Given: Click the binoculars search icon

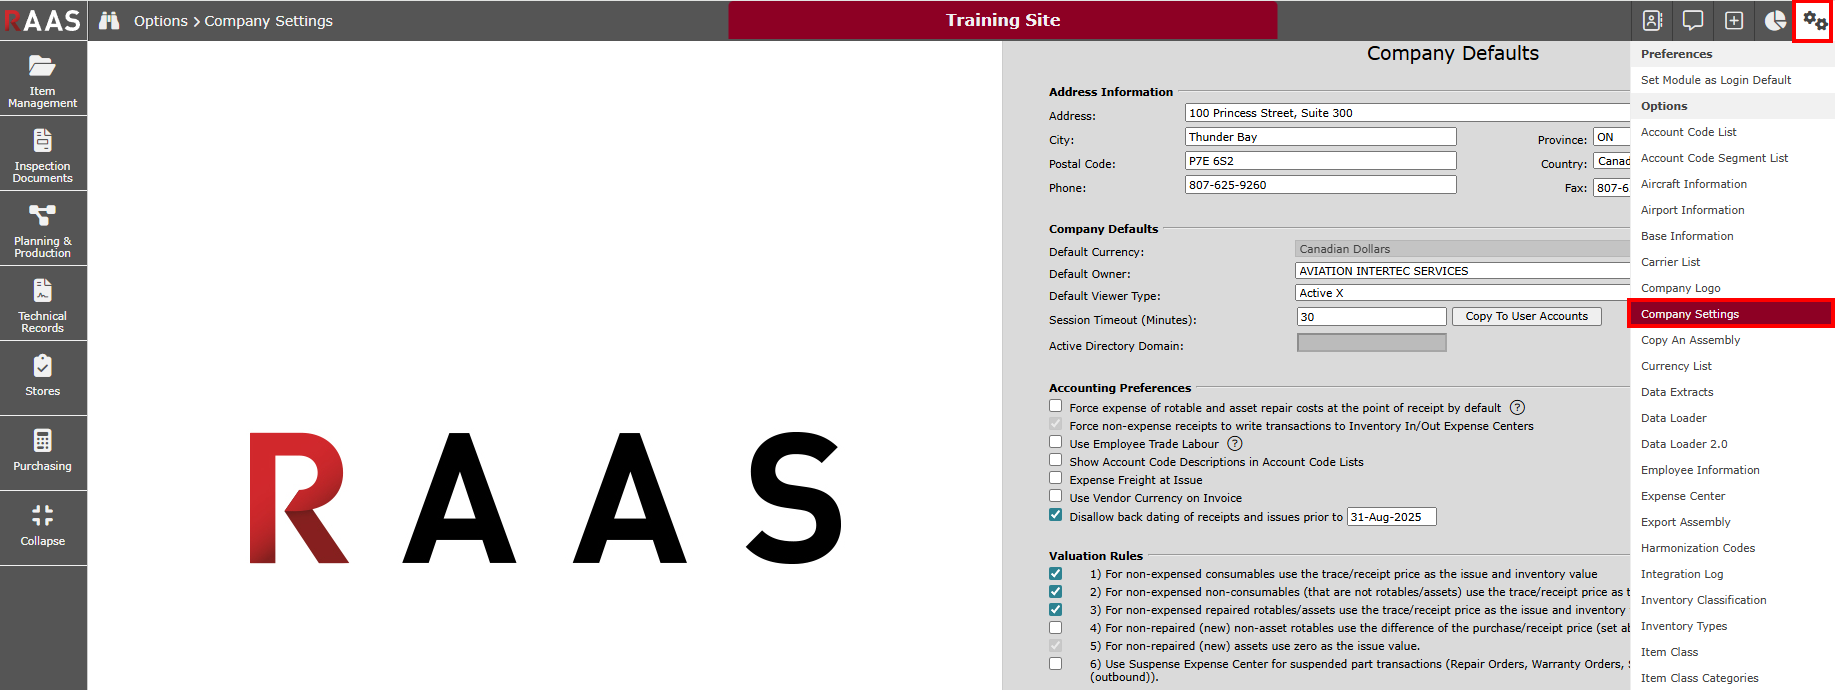Looking at the screenshot, I should (x=109, y=21).
